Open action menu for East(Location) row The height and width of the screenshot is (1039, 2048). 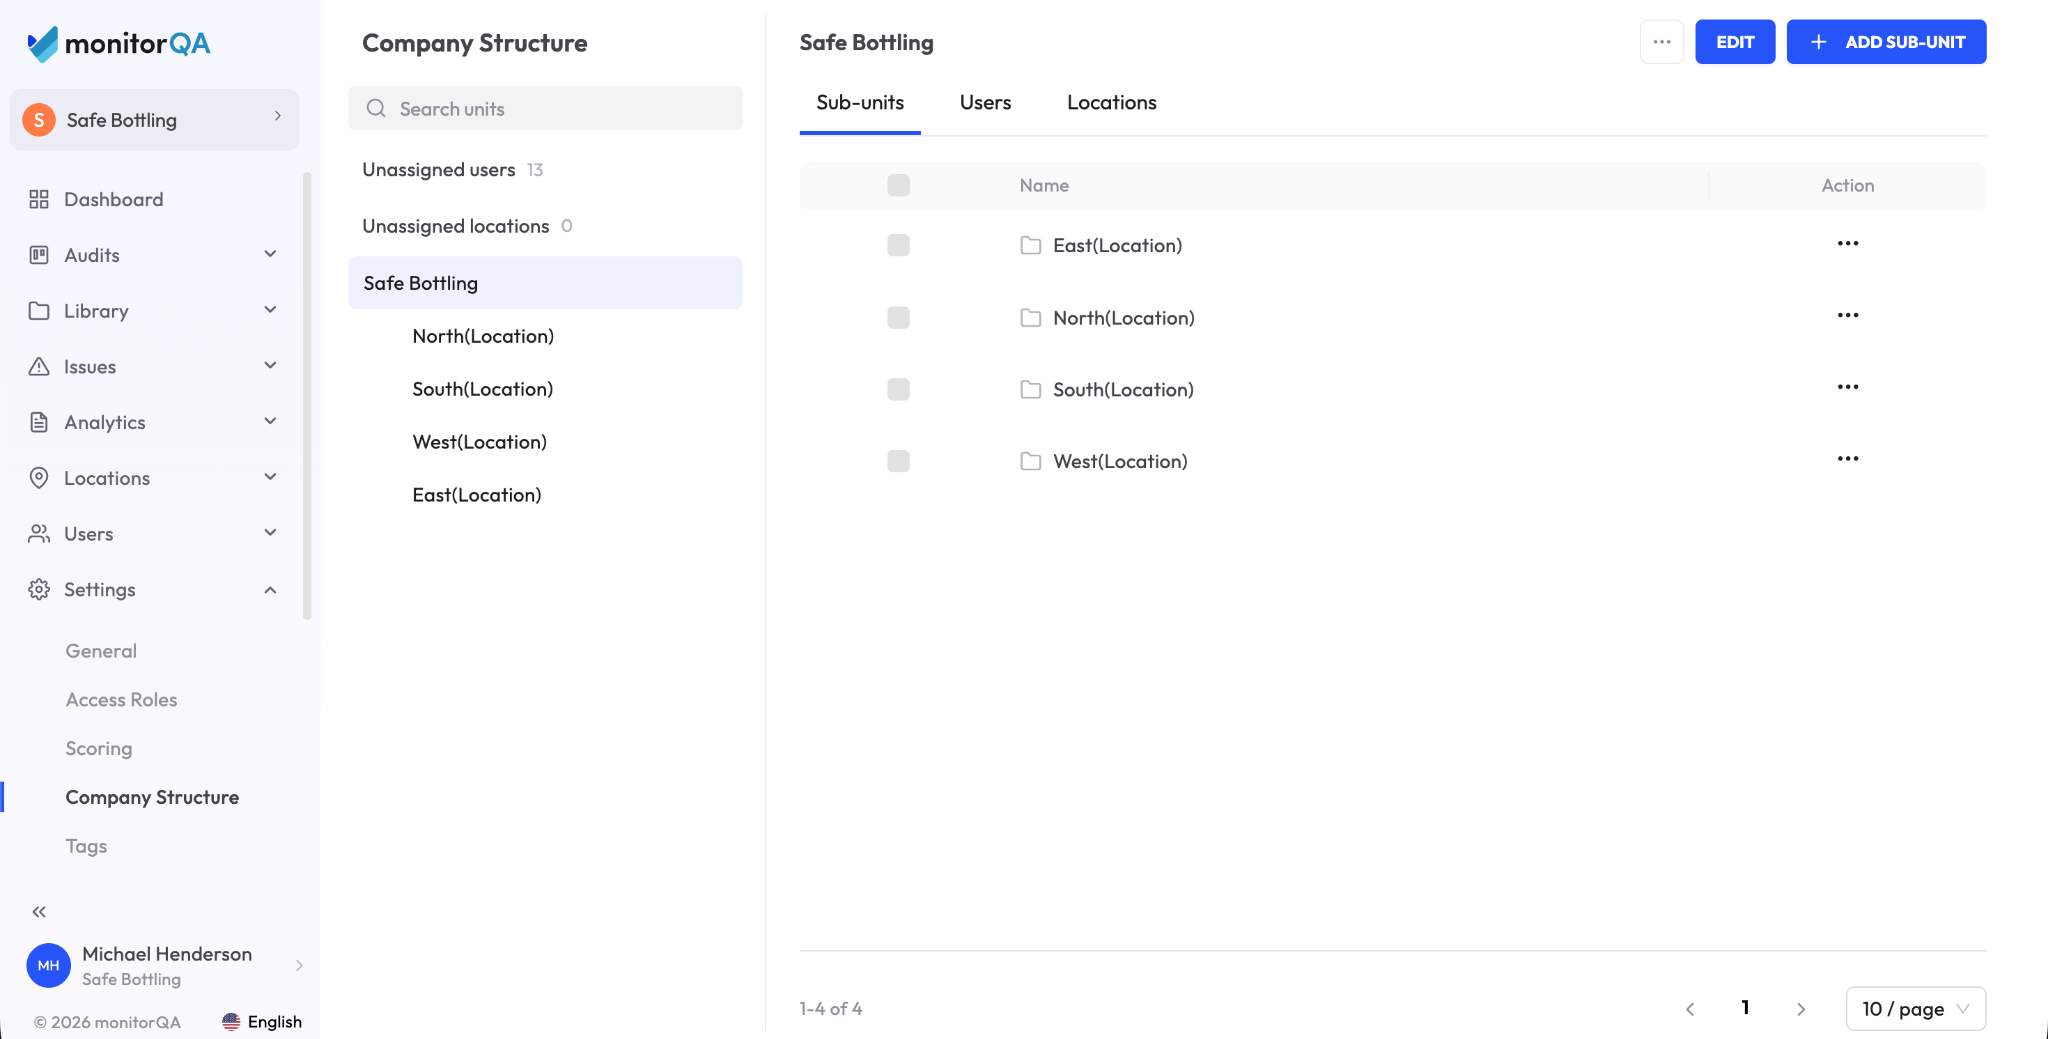click(x=1848, y=244)
